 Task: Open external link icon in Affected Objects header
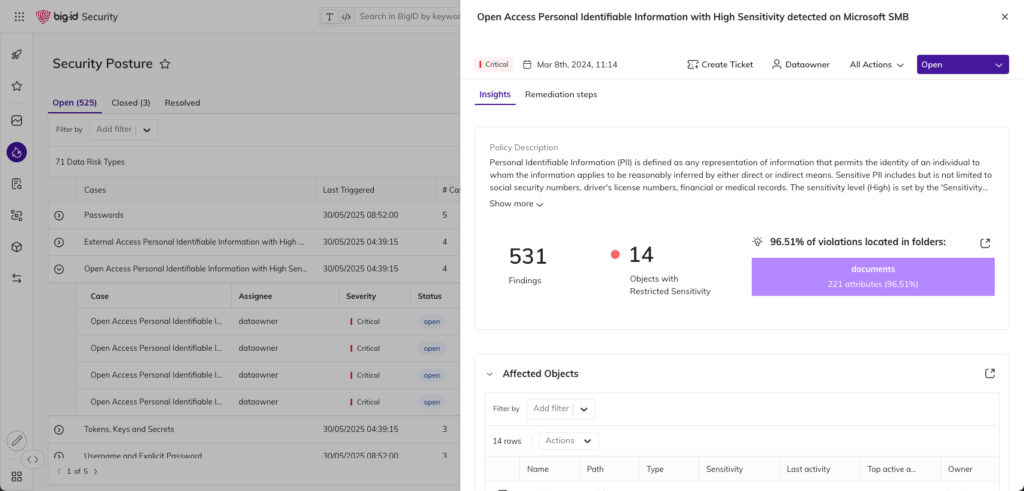pos(989,373)
